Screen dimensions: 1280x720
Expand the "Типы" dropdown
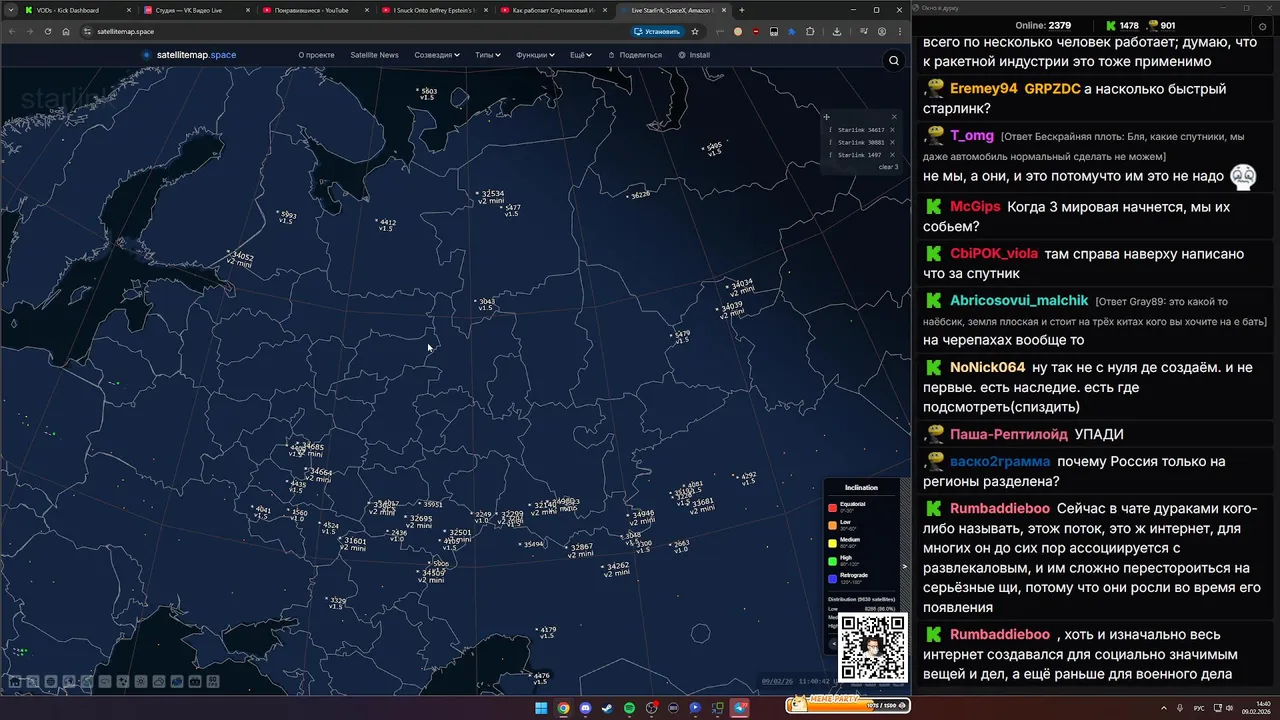[x=488, y=55]
